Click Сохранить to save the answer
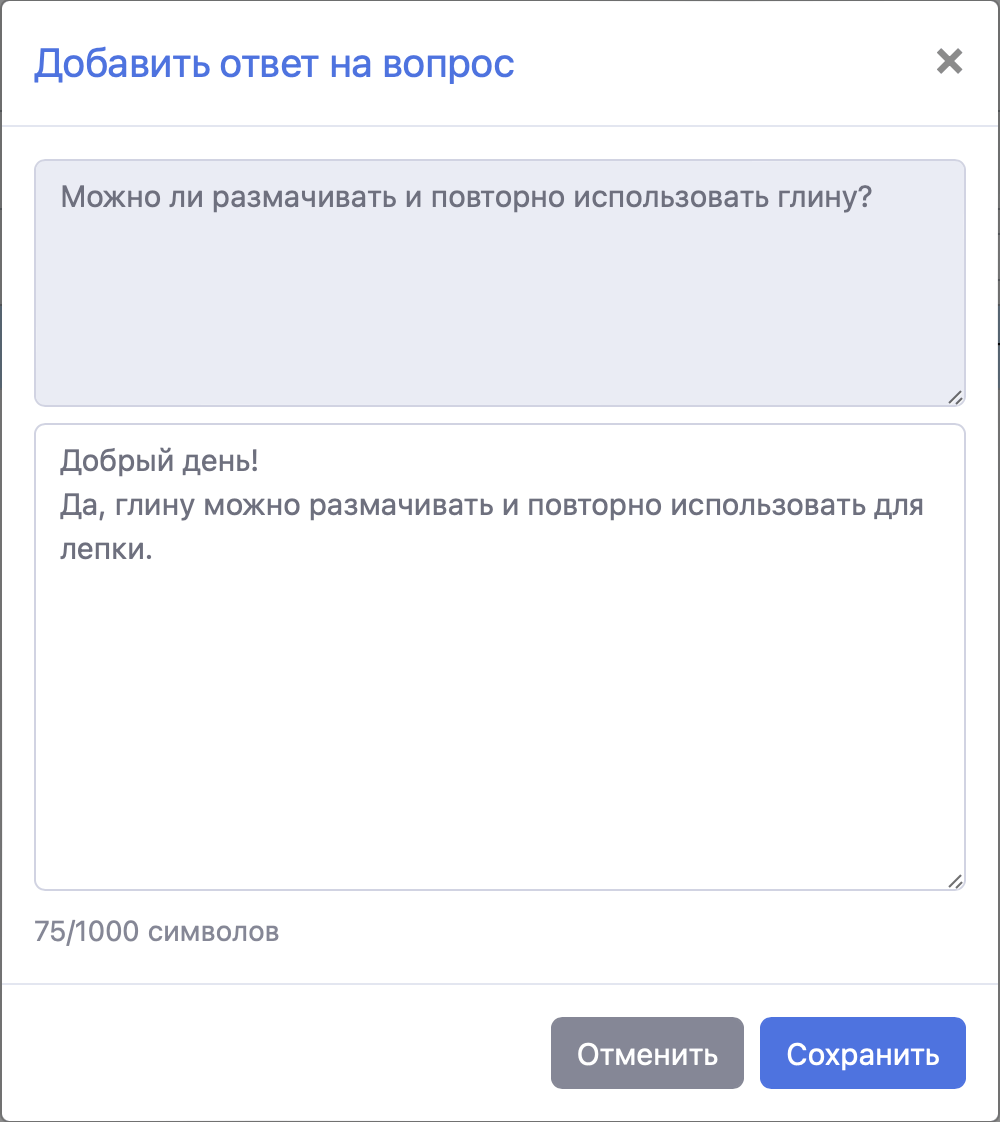1000x1122 pixels. point(862,1052)
